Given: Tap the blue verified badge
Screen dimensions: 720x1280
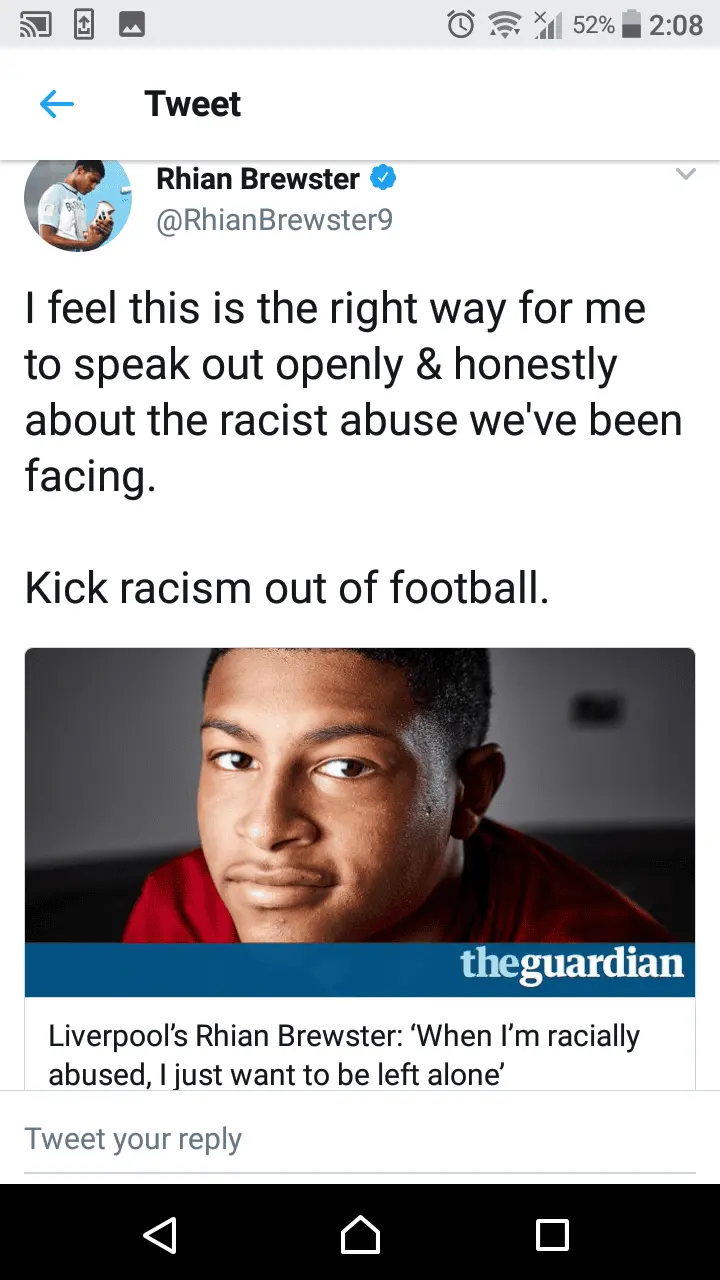Looking at the screenshot, I should [384, 179].
